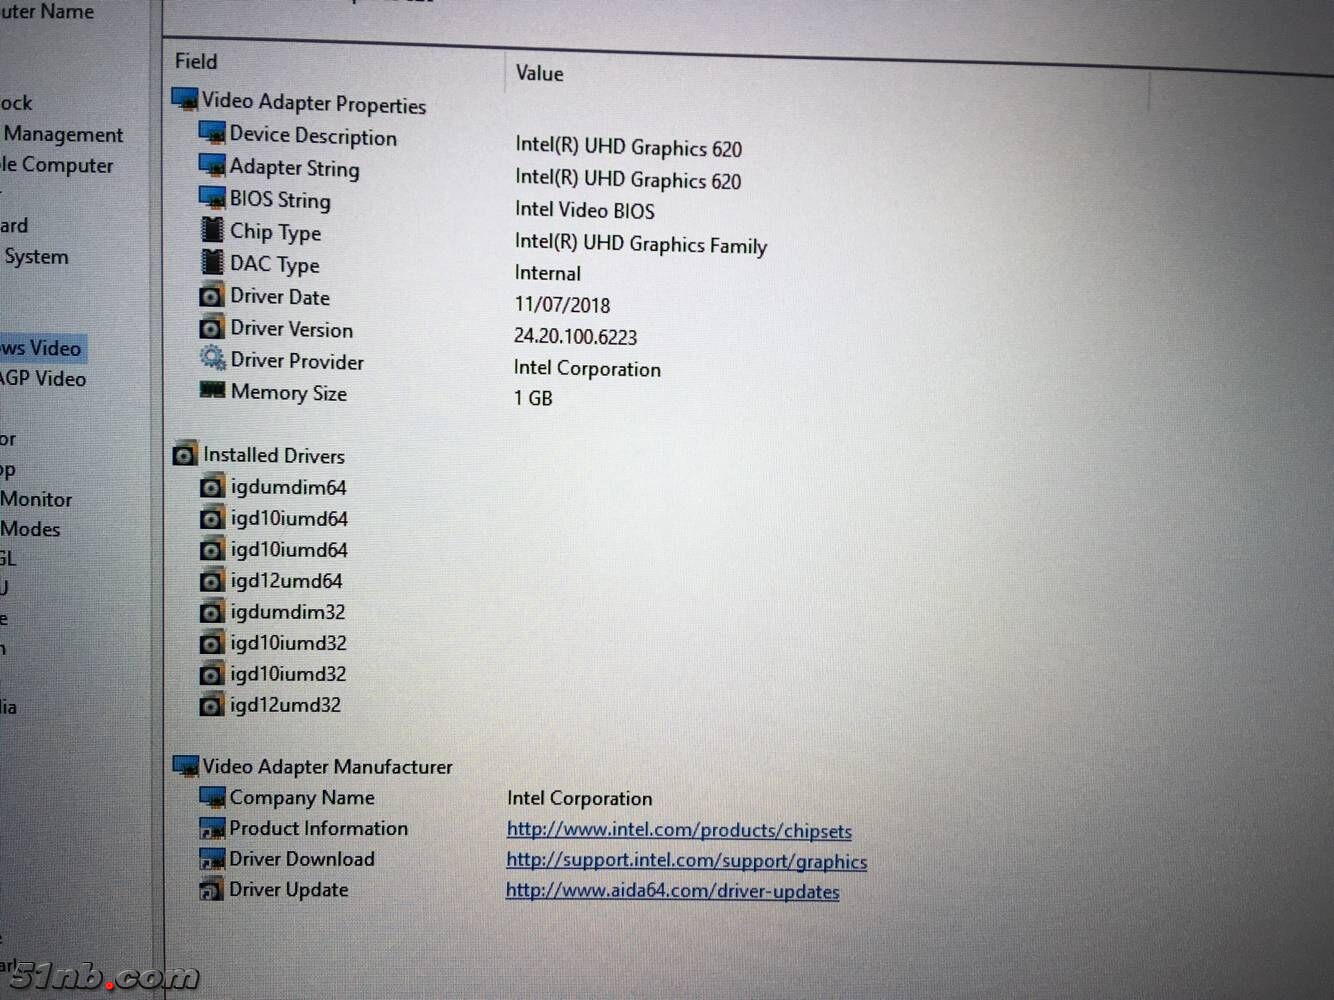Click the Driver Update row icon
The height and width of the screenshot is (1000, 1334).
211,889
